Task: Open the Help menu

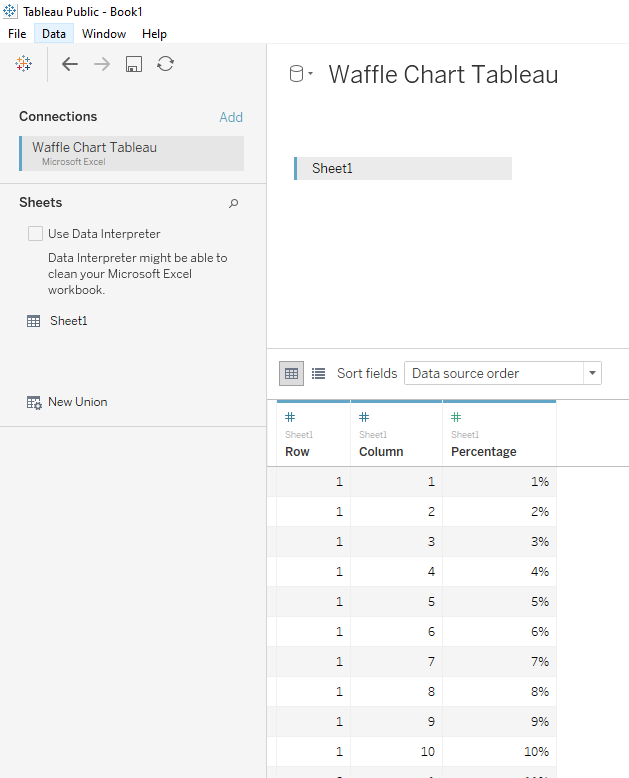Action: (x=154, y=34)
